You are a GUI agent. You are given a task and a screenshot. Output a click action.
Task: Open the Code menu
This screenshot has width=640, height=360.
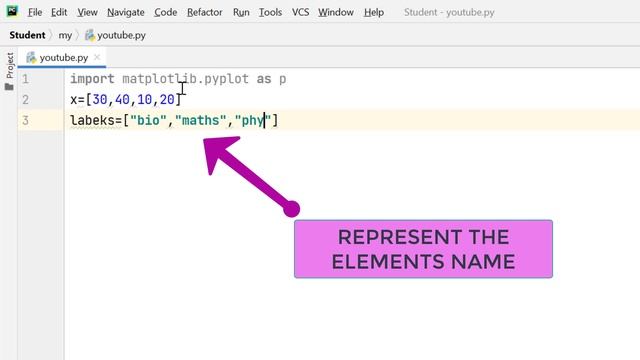(165, 12)
